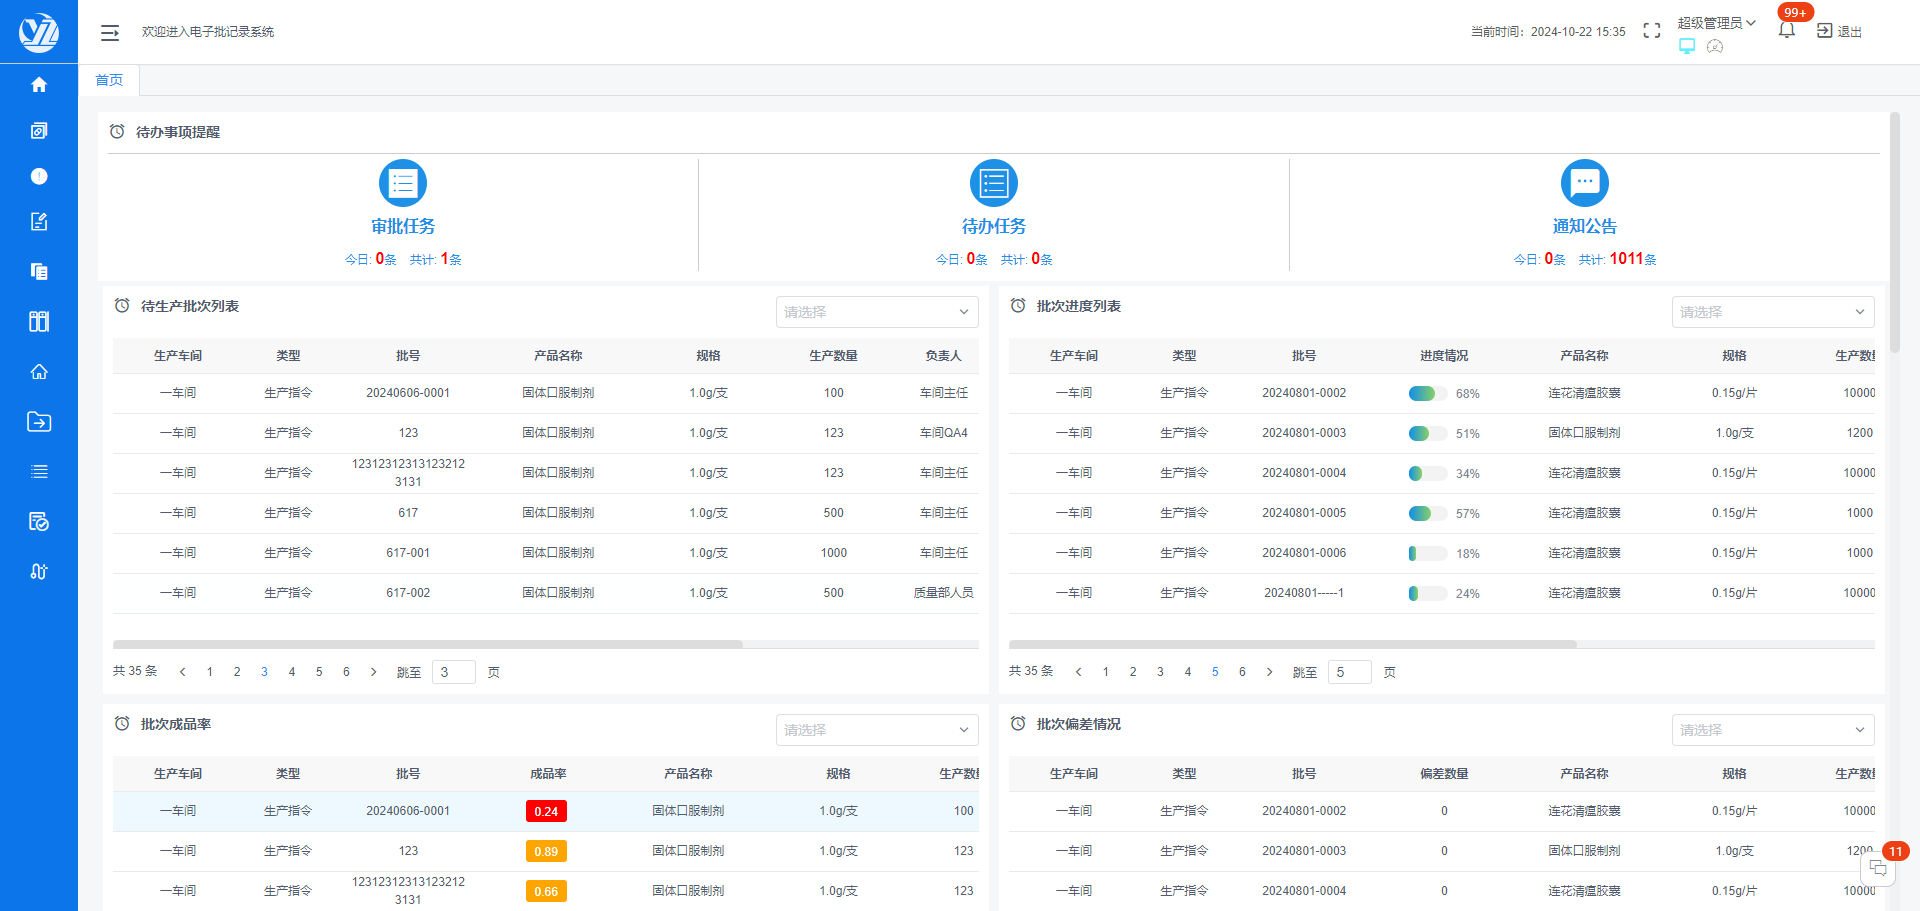Click 批次进度列表 header 进度情况
Viewport: 1920px width, 911px height.
pos(1444,356)
